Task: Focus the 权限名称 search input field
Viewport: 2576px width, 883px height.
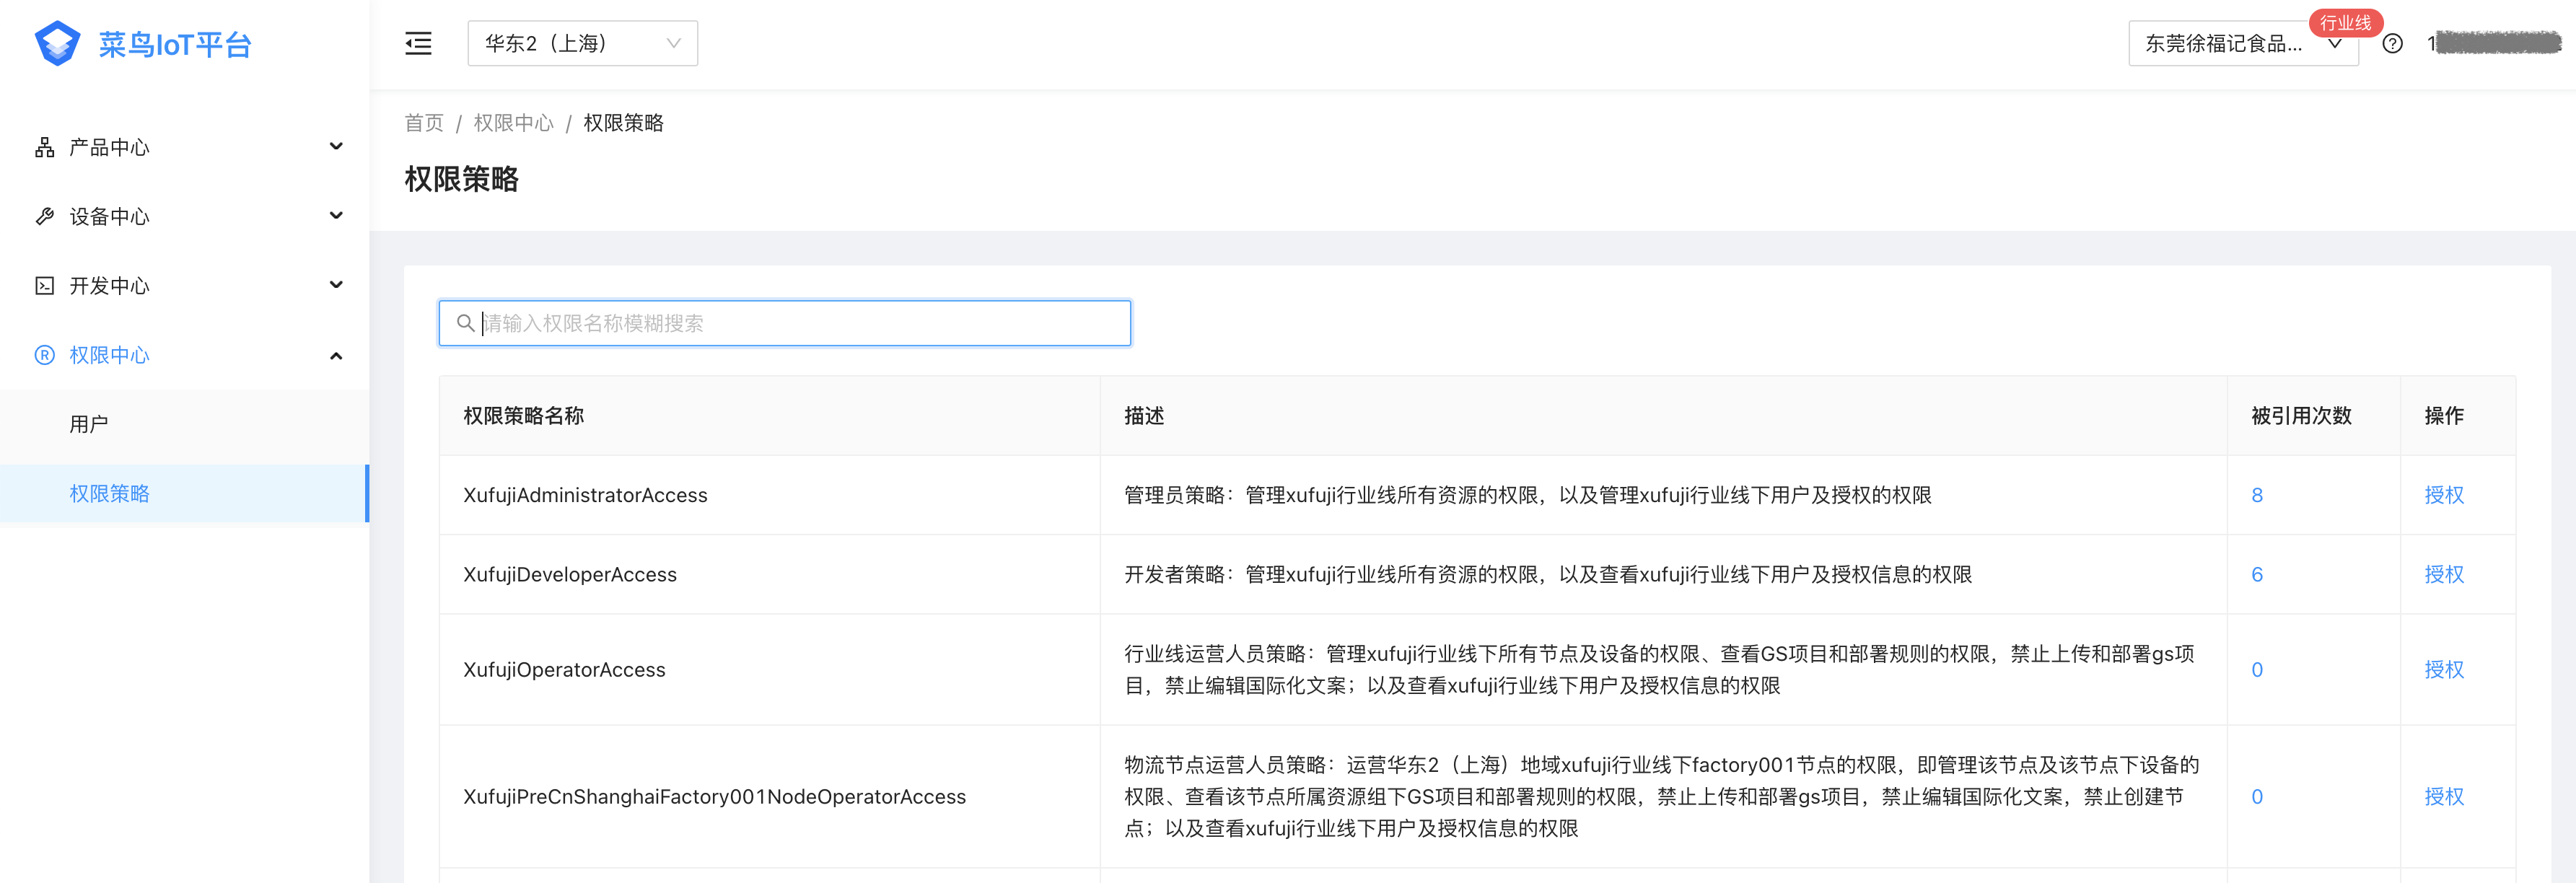Action: (x=800, y=323)
